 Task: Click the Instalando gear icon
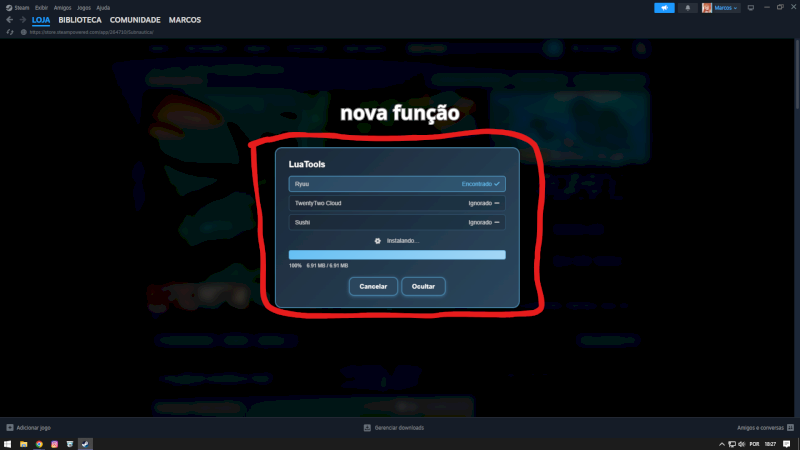coord(378,241)
